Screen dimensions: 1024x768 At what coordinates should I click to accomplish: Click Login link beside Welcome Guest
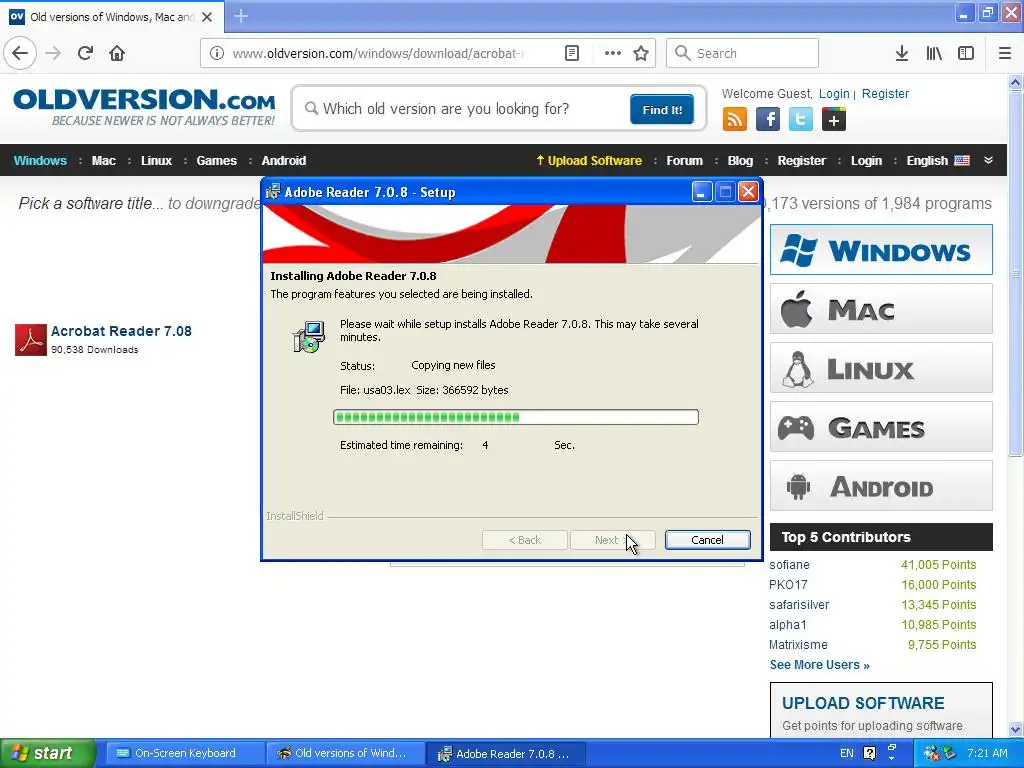point(834,93)
